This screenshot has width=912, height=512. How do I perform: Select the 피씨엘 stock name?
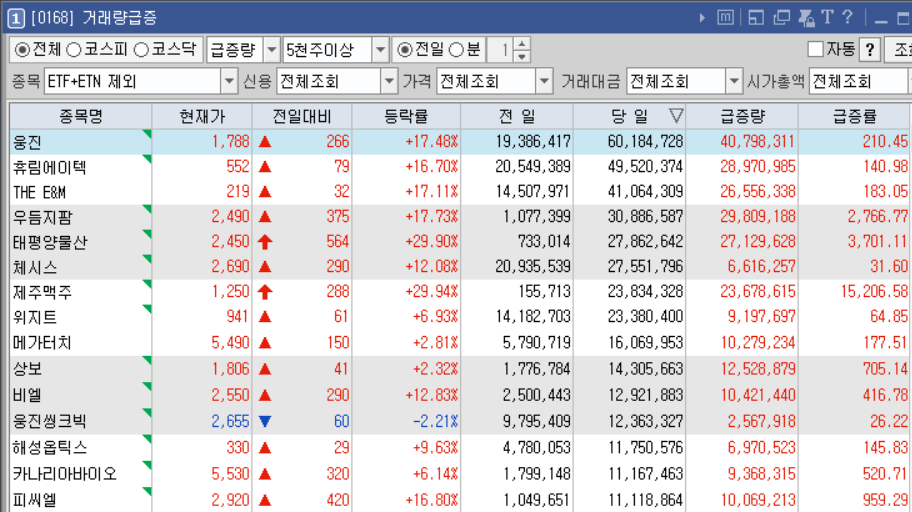pos(34,500)
